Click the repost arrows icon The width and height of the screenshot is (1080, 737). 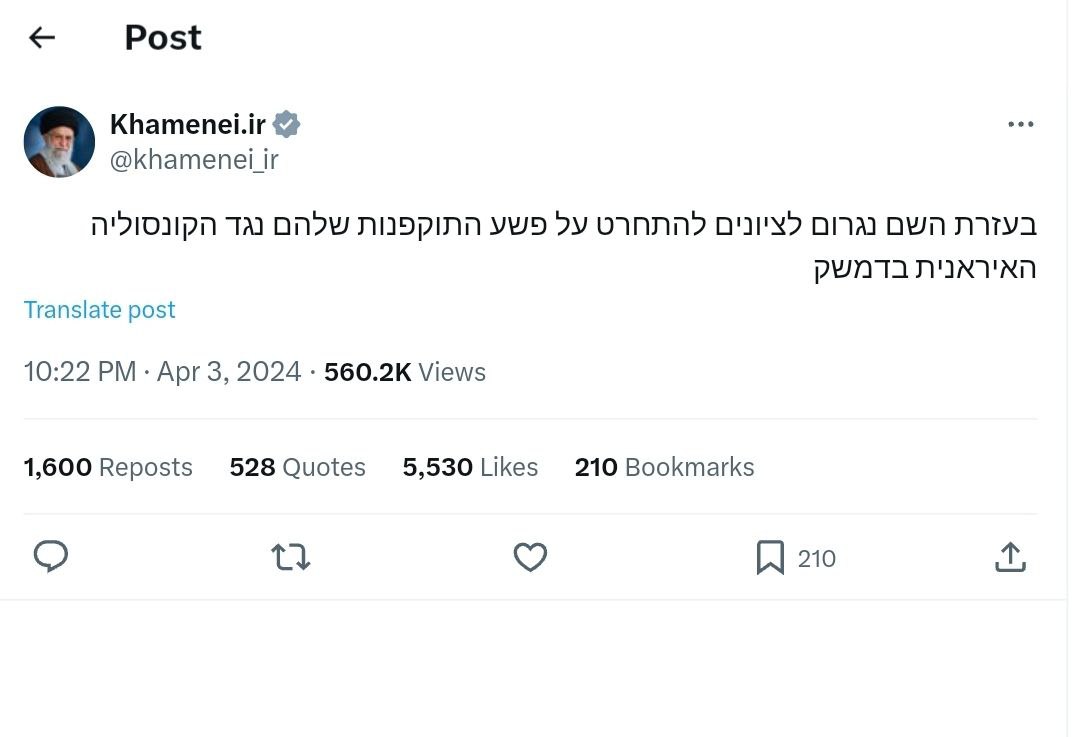tap(291, 557)
